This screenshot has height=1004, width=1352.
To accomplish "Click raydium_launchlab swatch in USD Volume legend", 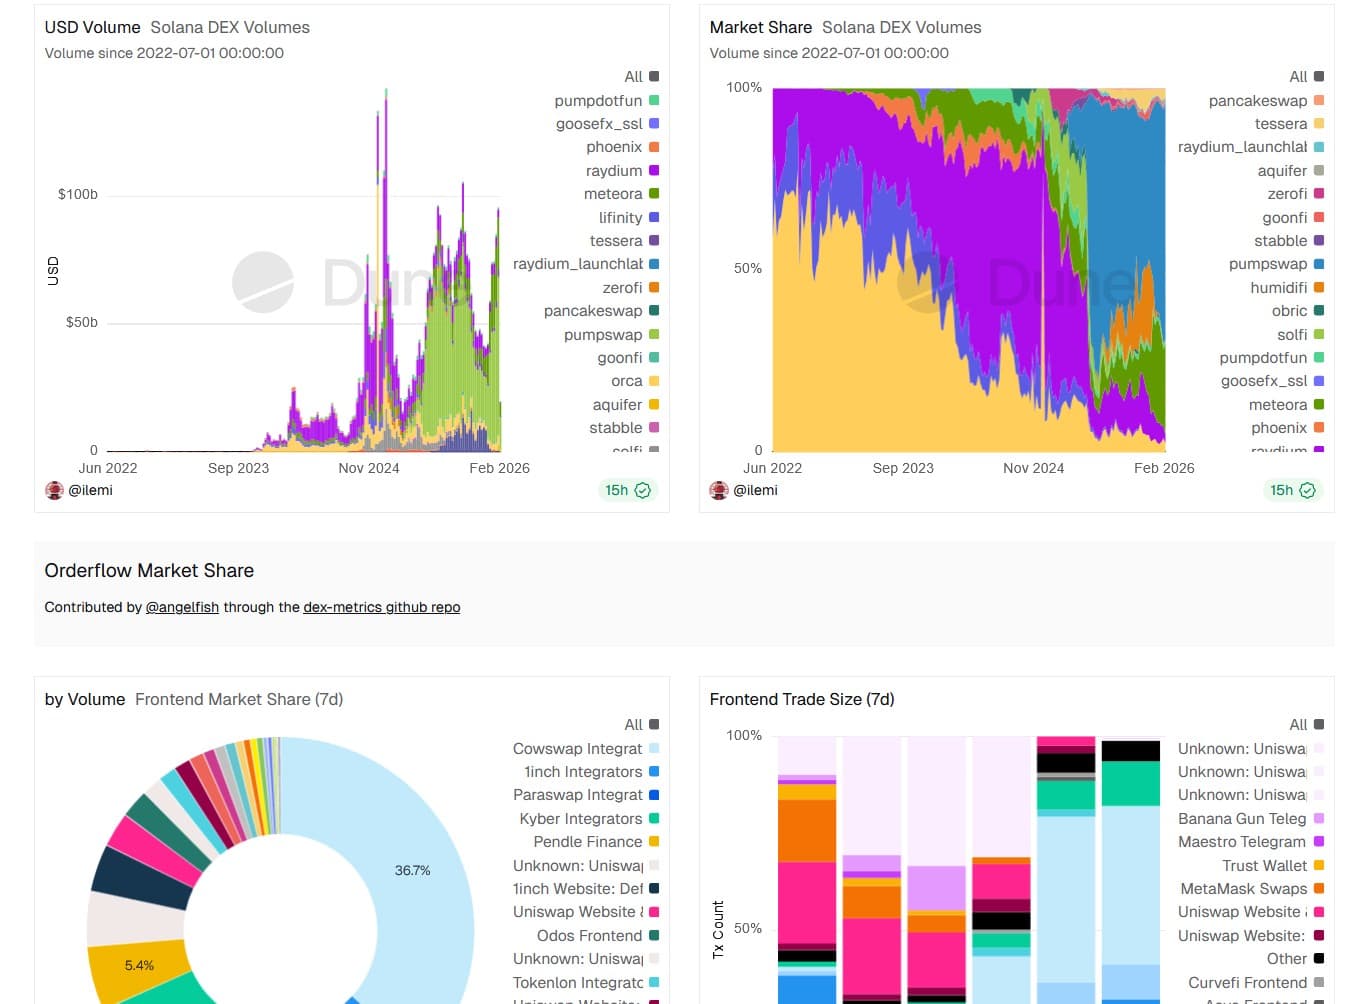I will coord(654,264).
